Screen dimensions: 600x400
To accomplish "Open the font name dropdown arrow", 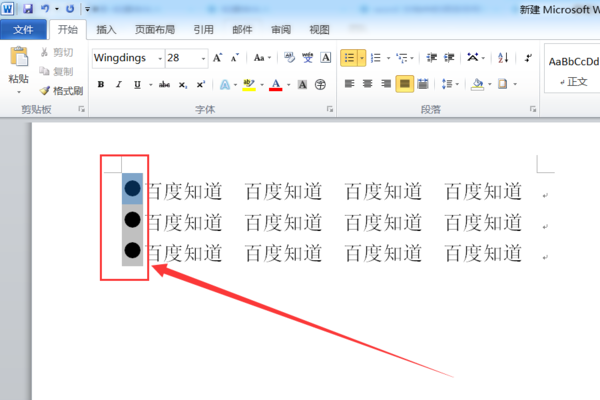I will coord(160,59).
